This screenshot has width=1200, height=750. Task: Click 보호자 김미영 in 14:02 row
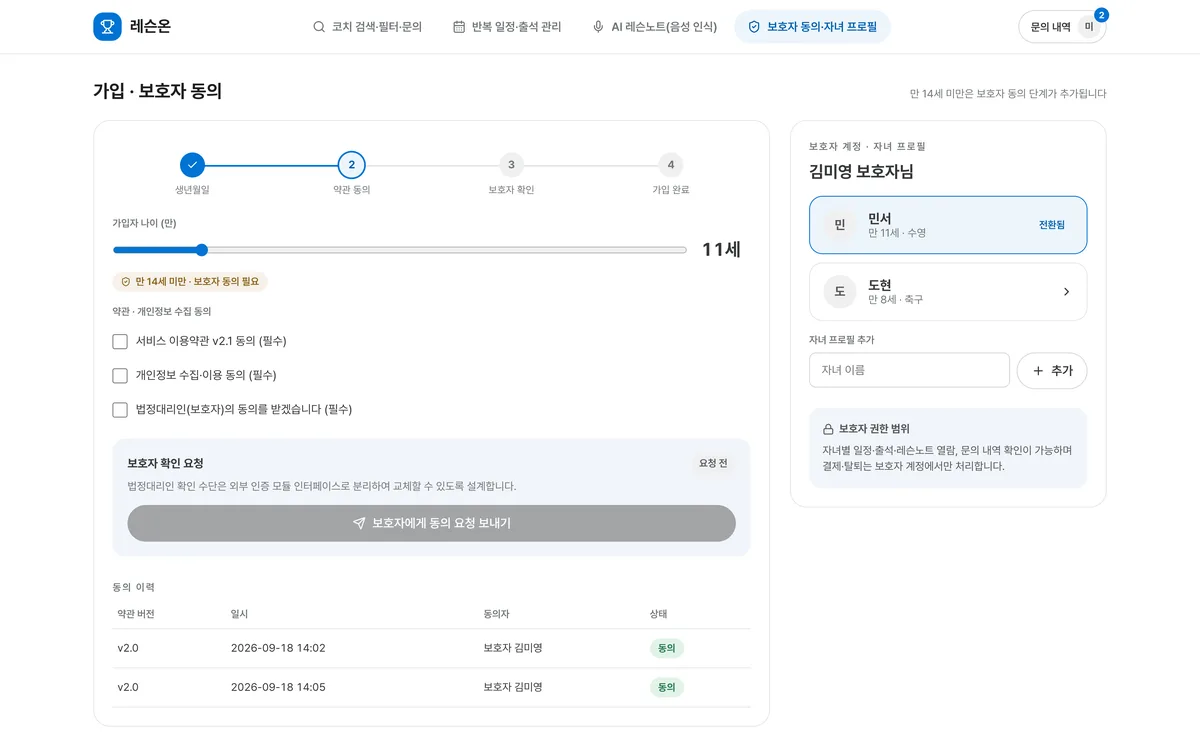[x=513, y=648]
